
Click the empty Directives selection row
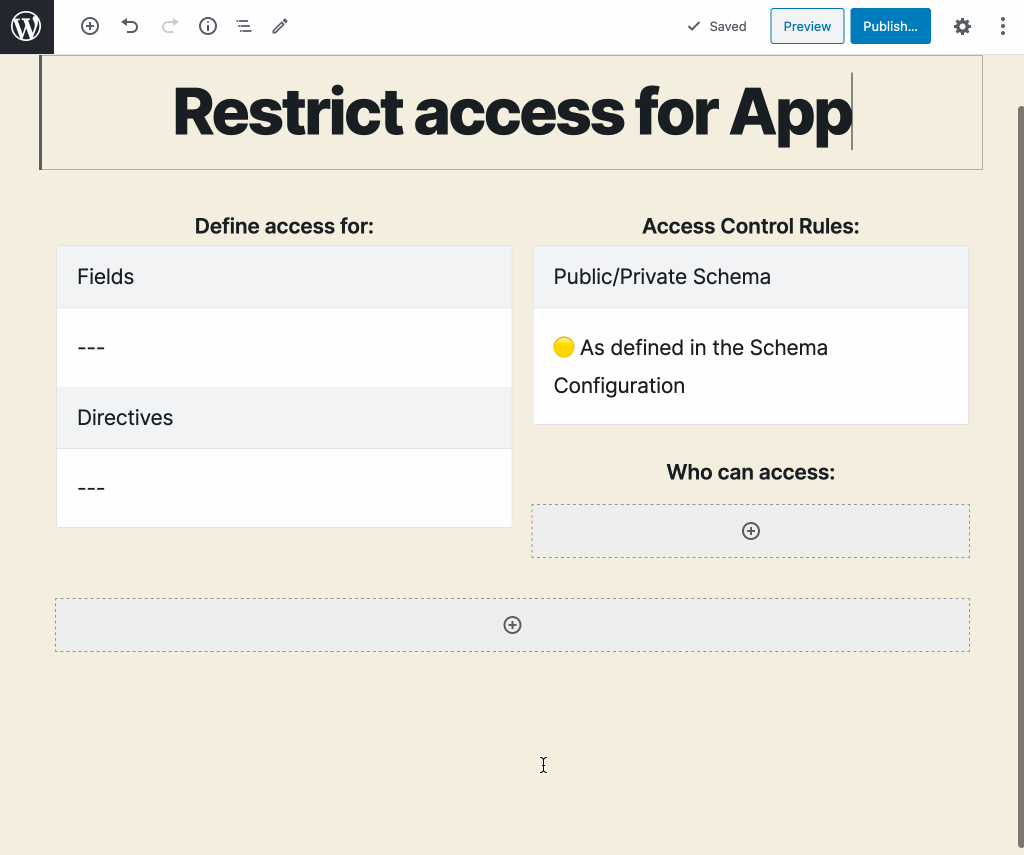(284, 488)
